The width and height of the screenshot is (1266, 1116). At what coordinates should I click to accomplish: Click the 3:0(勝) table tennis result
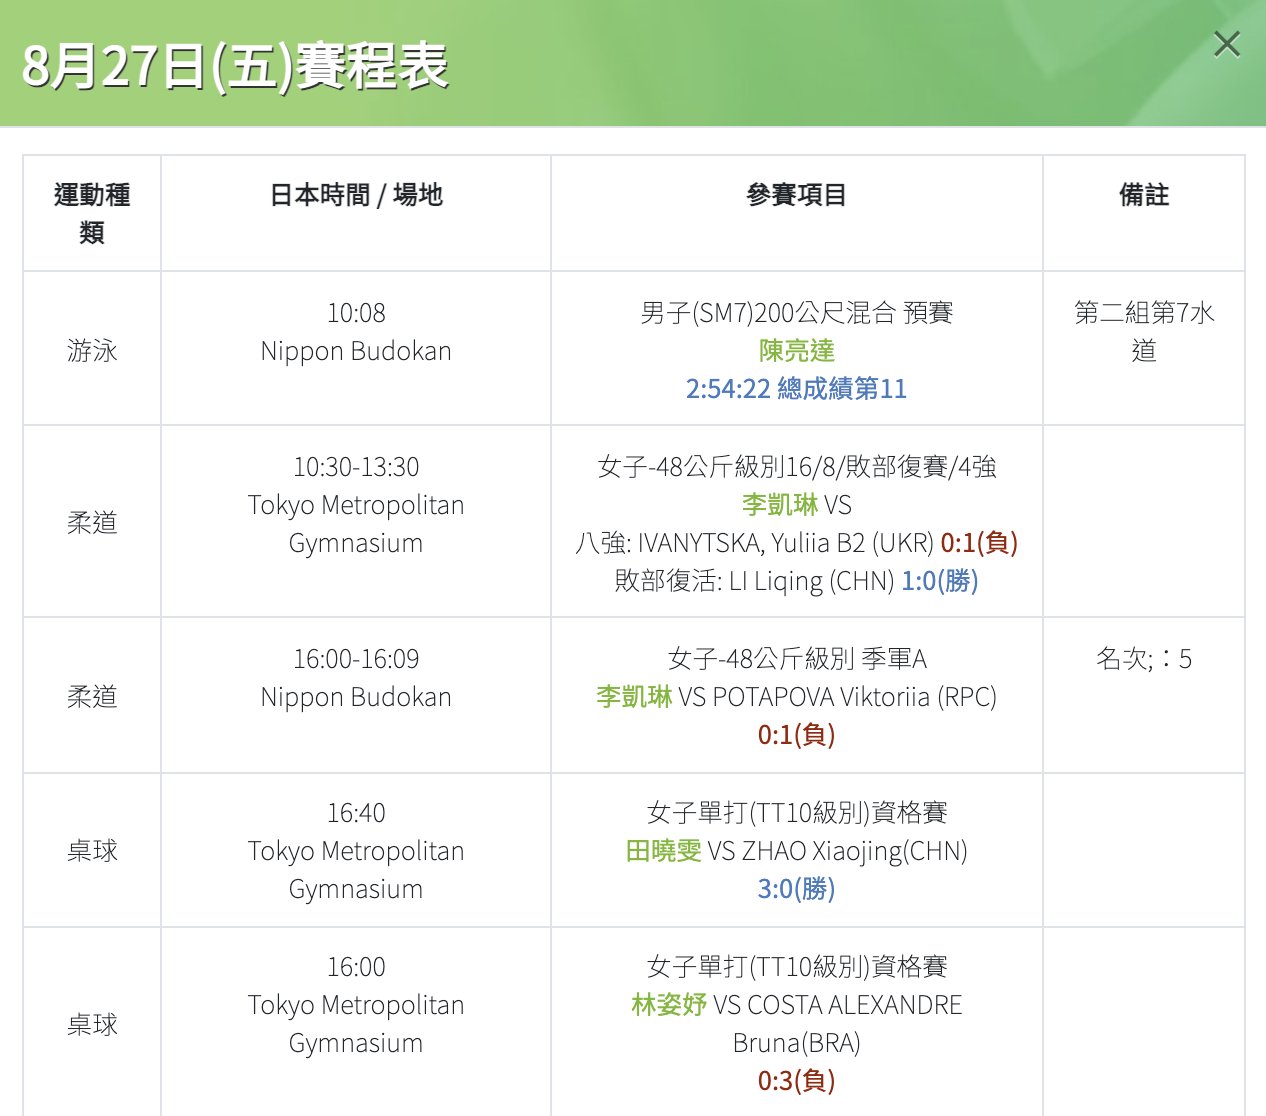click(796, 889)
